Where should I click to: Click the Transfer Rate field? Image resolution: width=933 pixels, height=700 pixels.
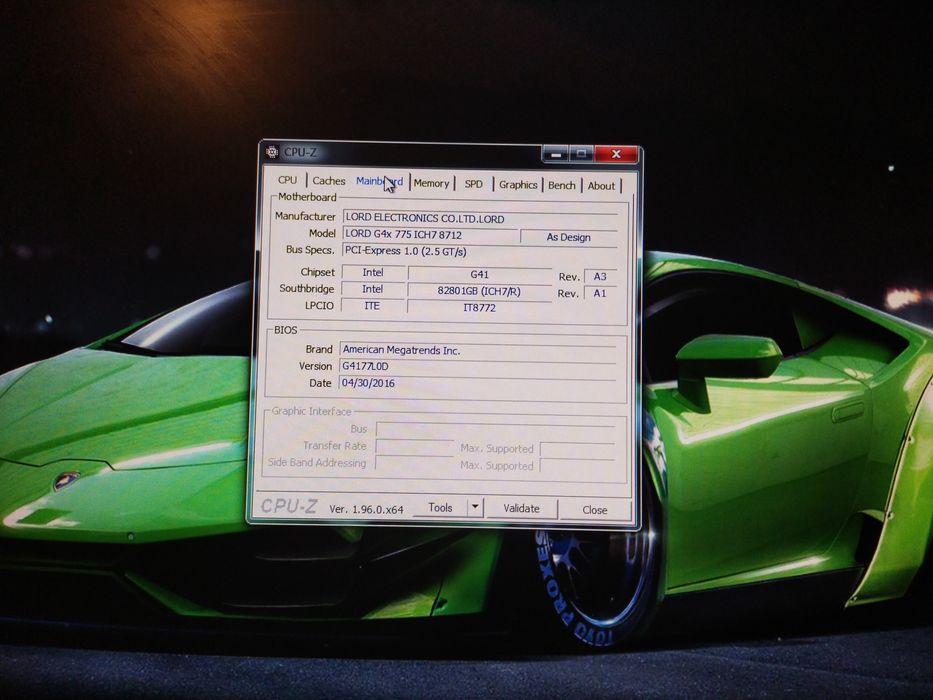click(x=415, y=446)
